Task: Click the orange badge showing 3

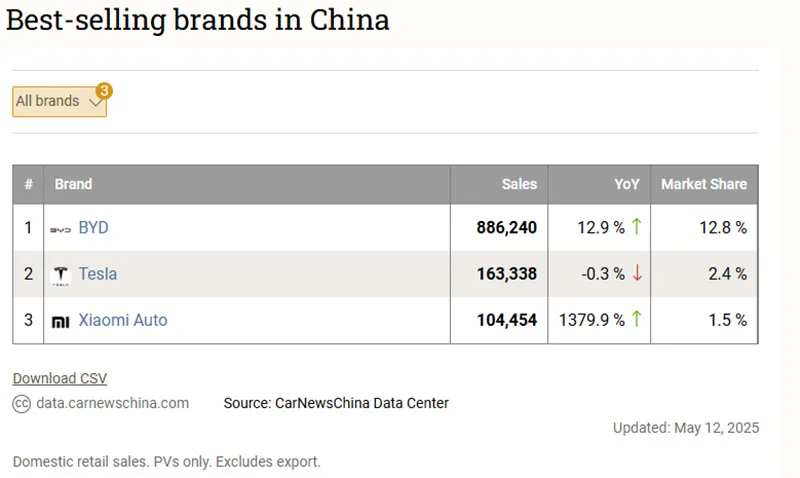Action: [x=104, y=91]
